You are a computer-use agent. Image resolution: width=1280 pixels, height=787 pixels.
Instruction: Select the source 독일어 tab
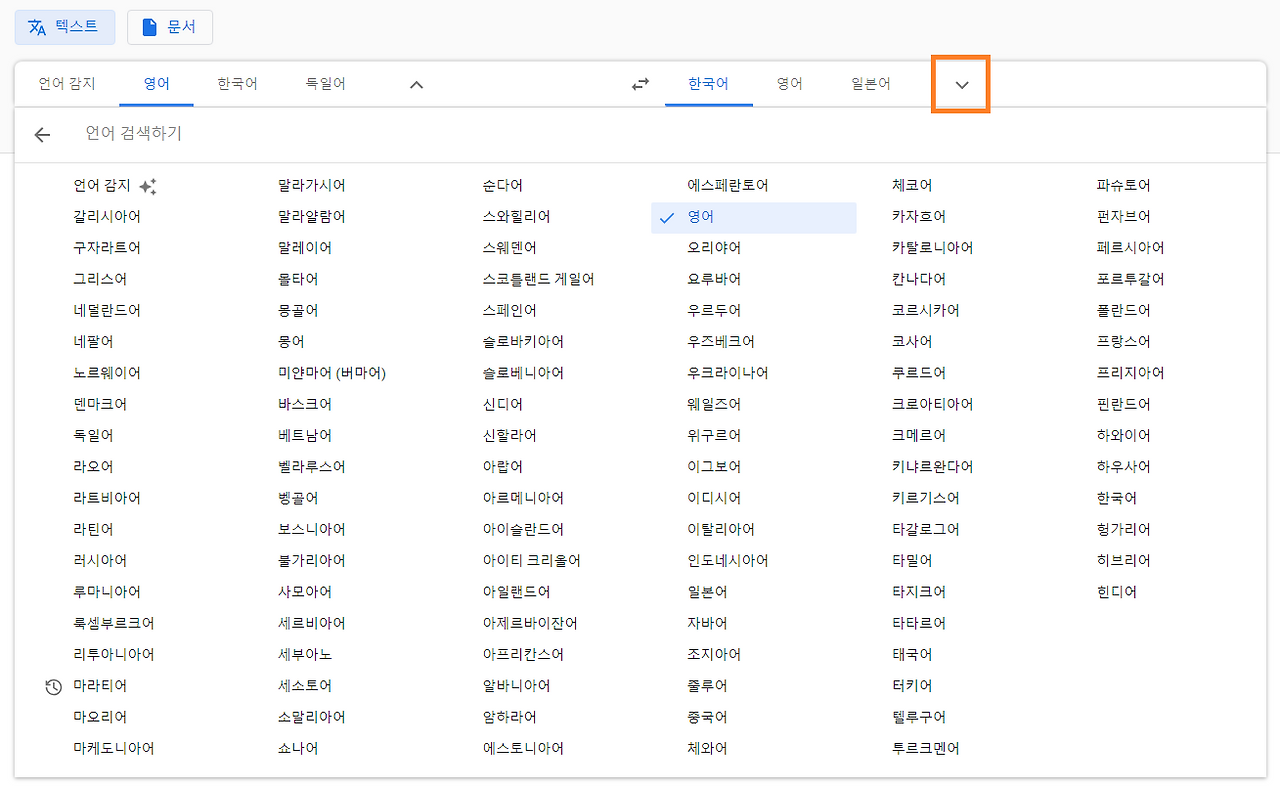point(325,84)
